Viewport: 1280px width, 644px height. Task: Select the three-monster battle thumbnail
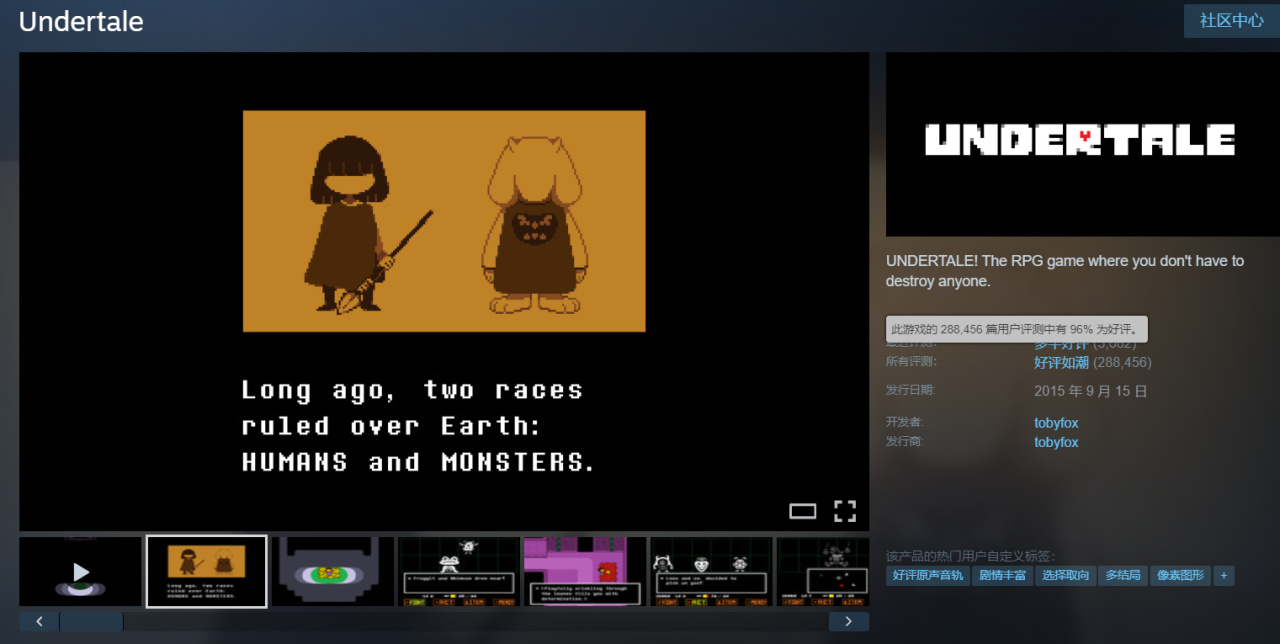tap(711, 572)
